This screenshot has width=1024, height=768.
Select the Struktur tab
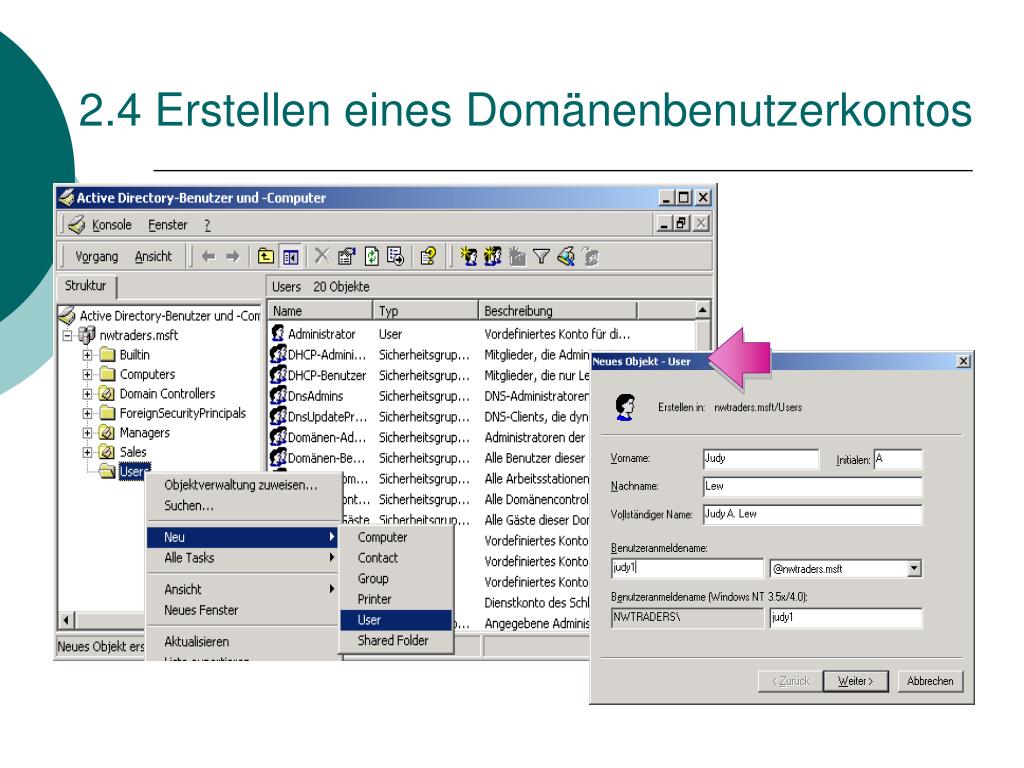pyautogui.click(x=86, y=285)
